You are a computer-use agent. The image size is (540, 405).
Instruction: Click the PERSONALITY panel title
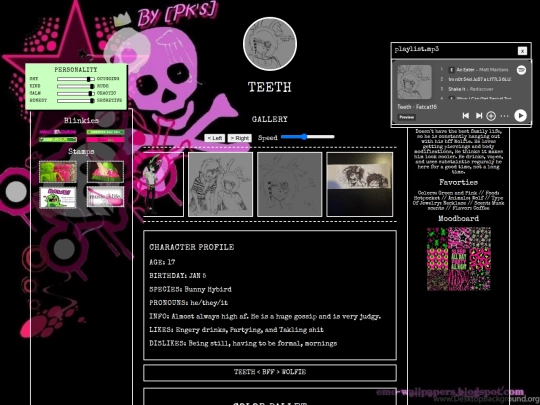pos(76,70)
